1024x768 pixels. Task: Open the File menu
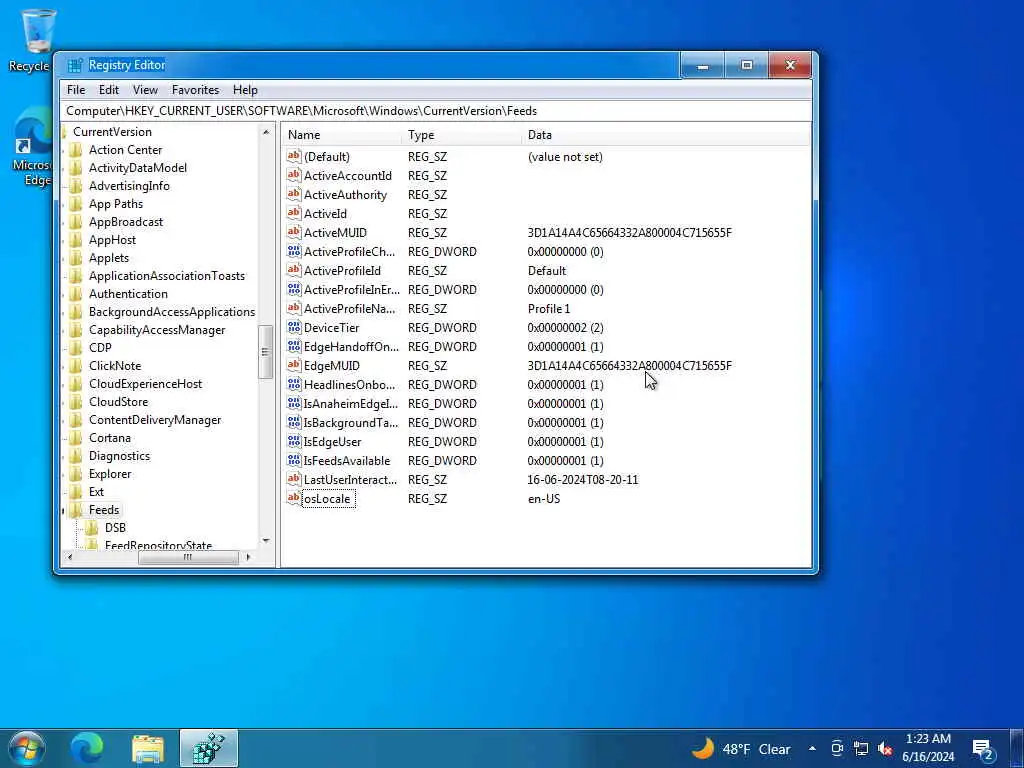click(76, 90)
